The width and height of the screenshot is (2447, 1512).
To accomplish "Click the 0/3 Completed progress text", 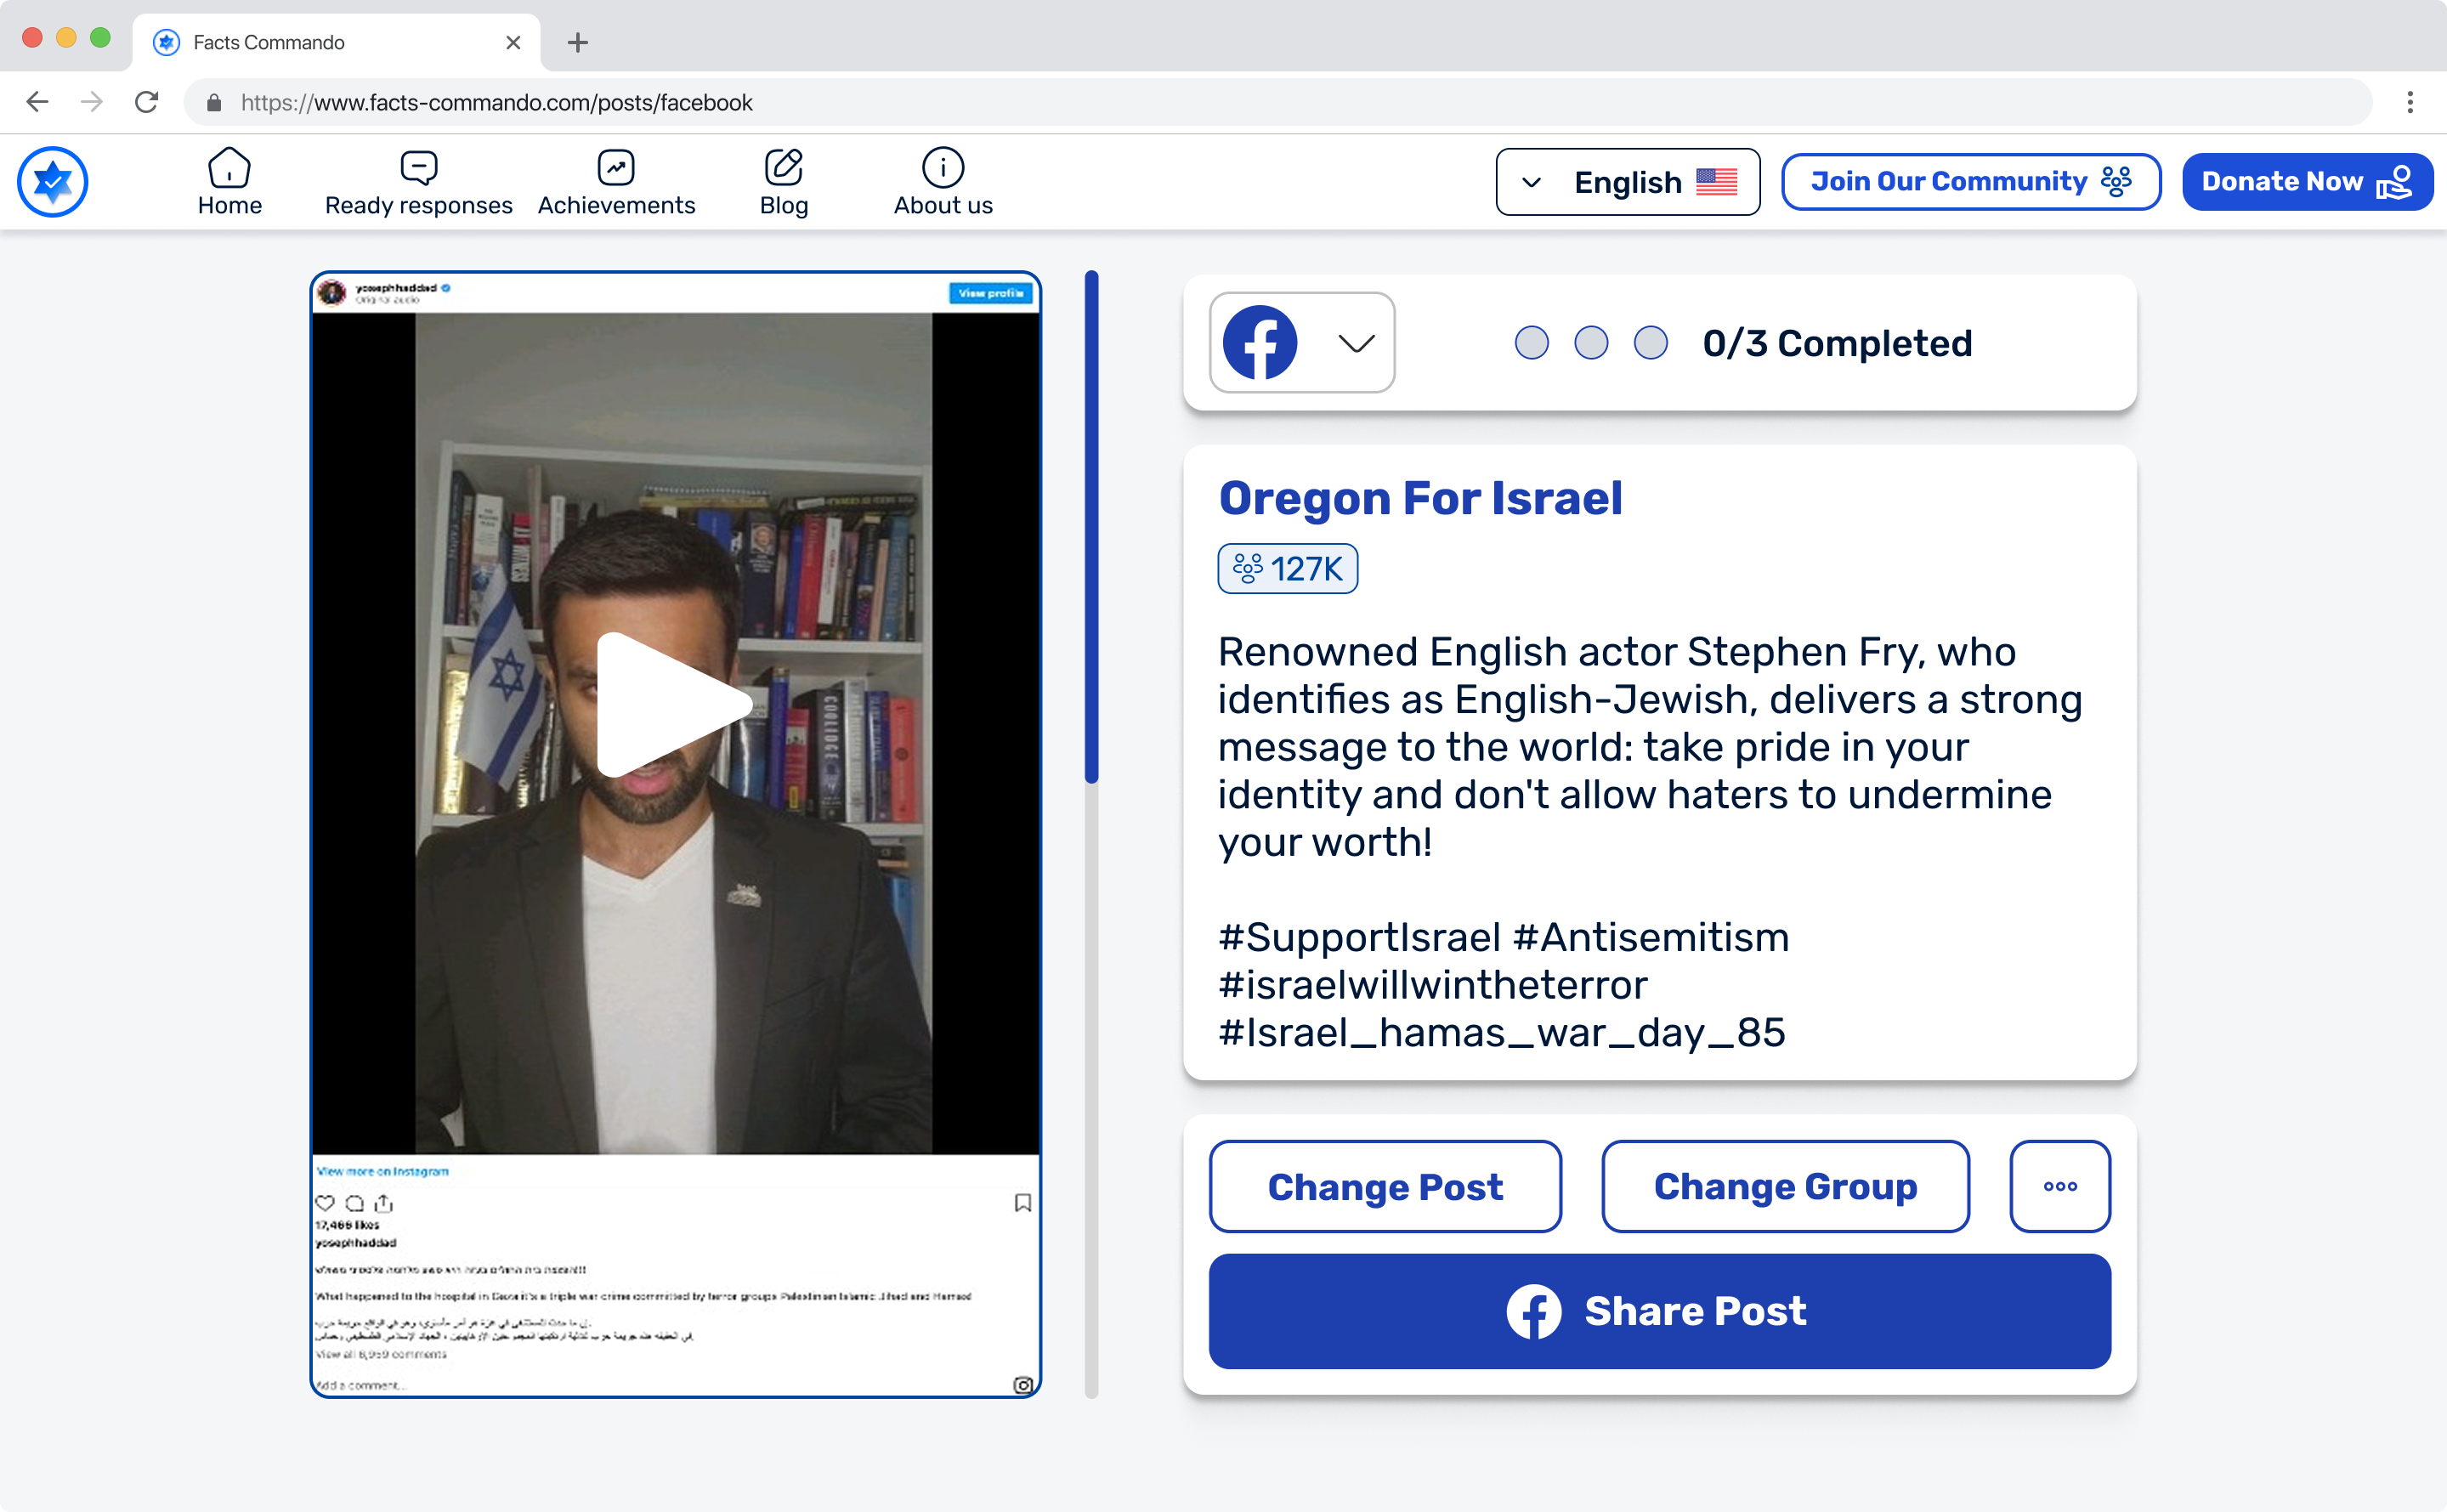I will [1837, 343].
